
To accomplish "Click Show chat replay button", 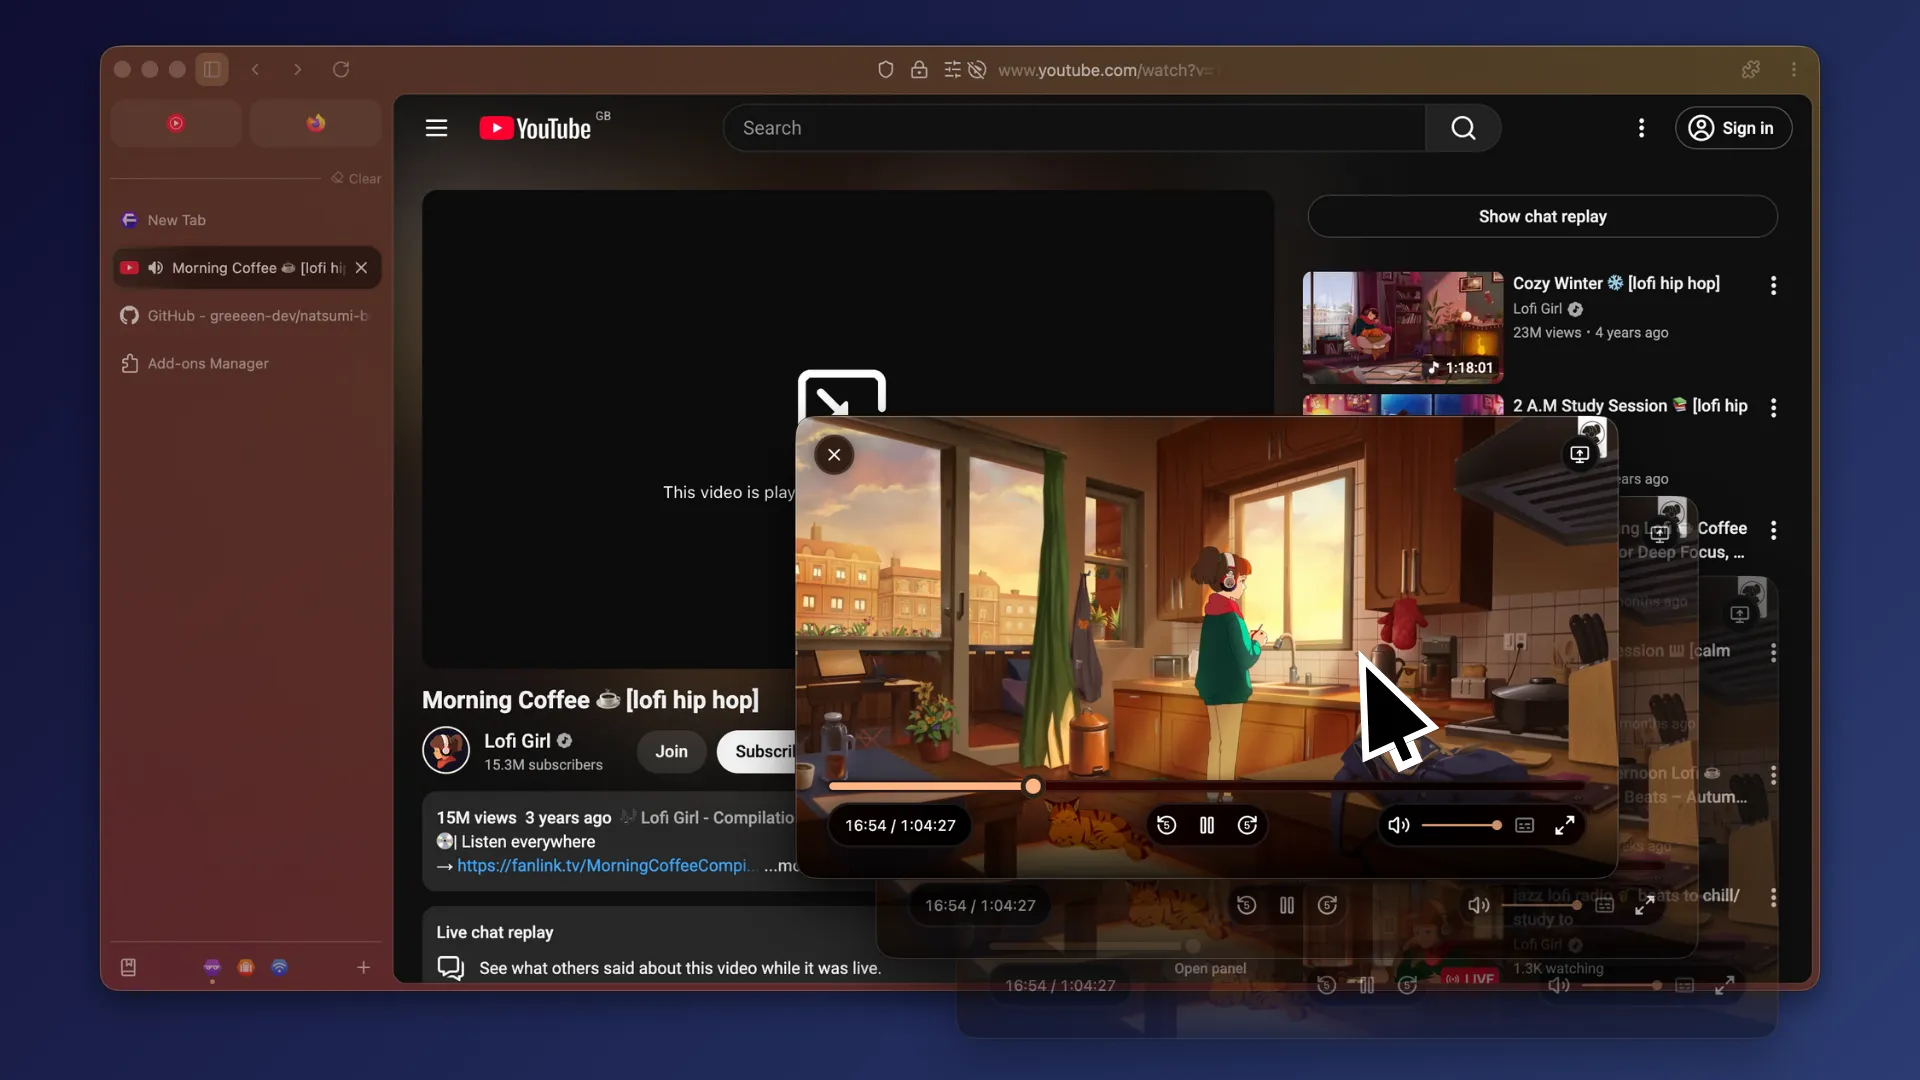I will pyautogui.click(x=1542, y=217).
